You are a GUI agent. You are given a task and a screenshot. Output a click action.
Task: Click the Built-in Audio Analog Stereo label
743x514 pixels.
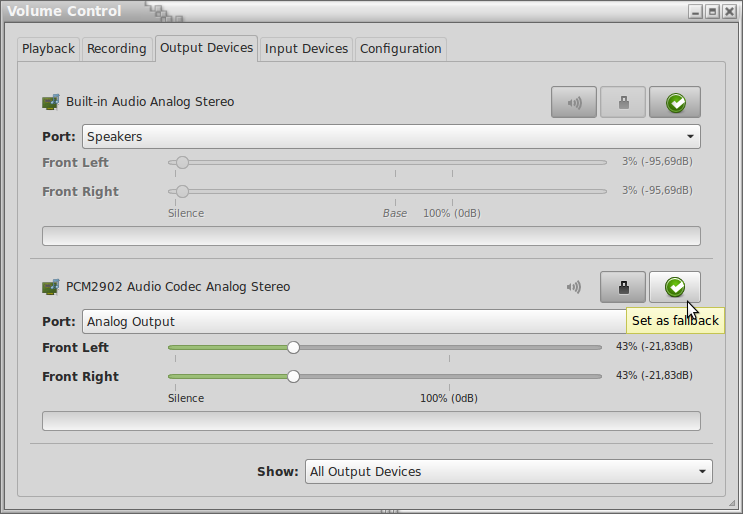[x=150, y=102]
